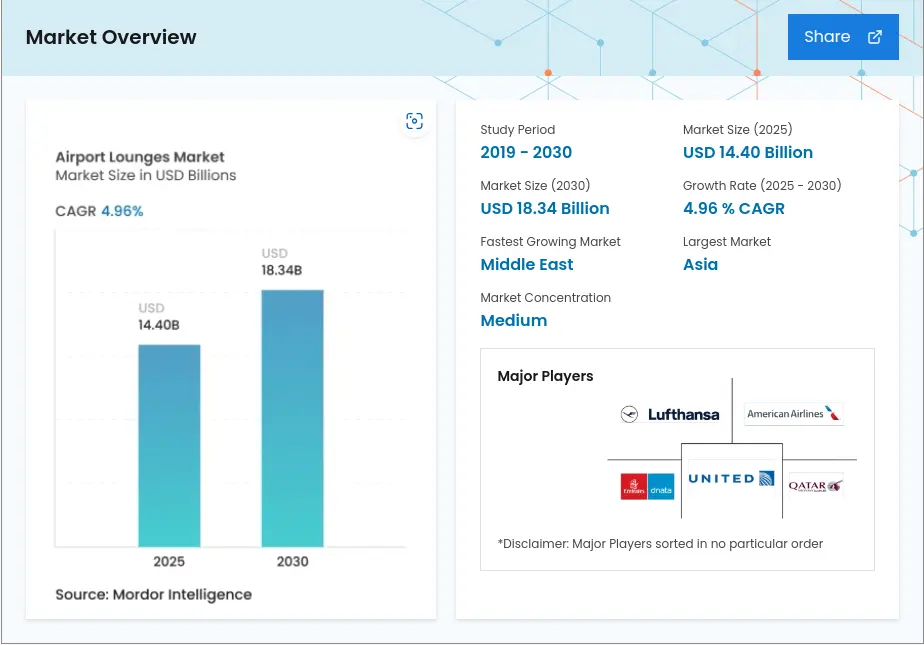Click the 2019 - 2030 study period
Viewport: 924px width, 645px height.
(526, 153)
